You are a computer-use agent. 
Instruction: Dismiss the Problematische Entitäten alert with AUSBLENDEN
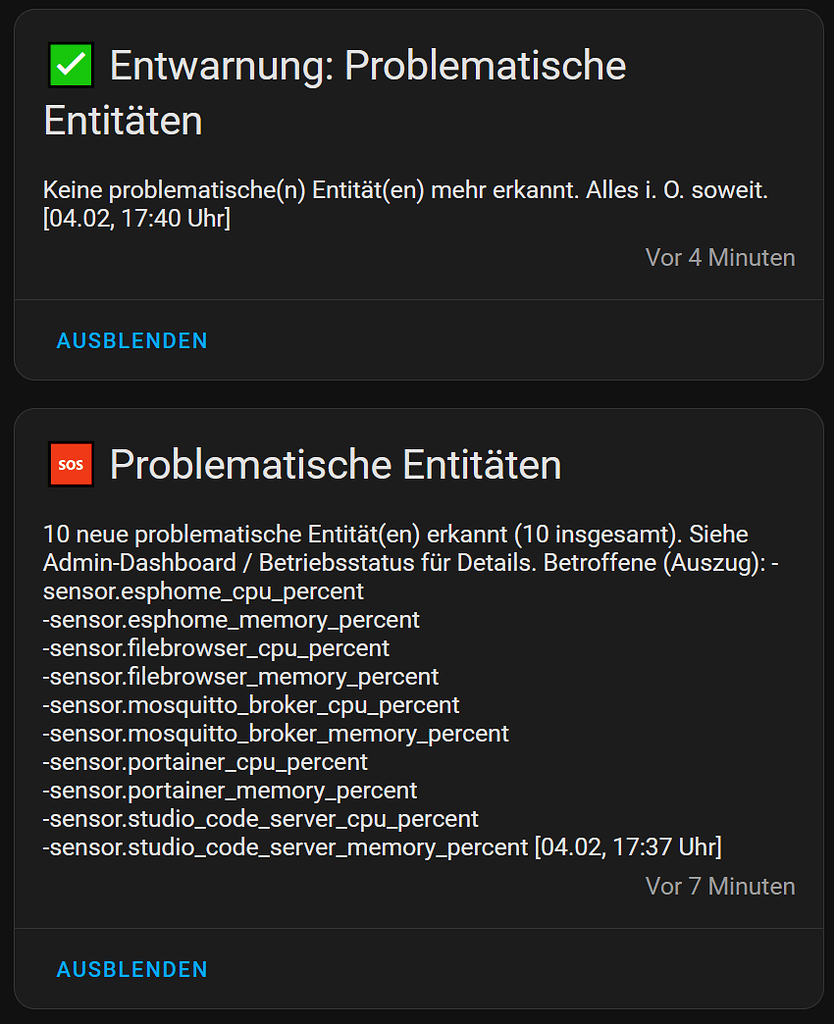pos(131,969)
